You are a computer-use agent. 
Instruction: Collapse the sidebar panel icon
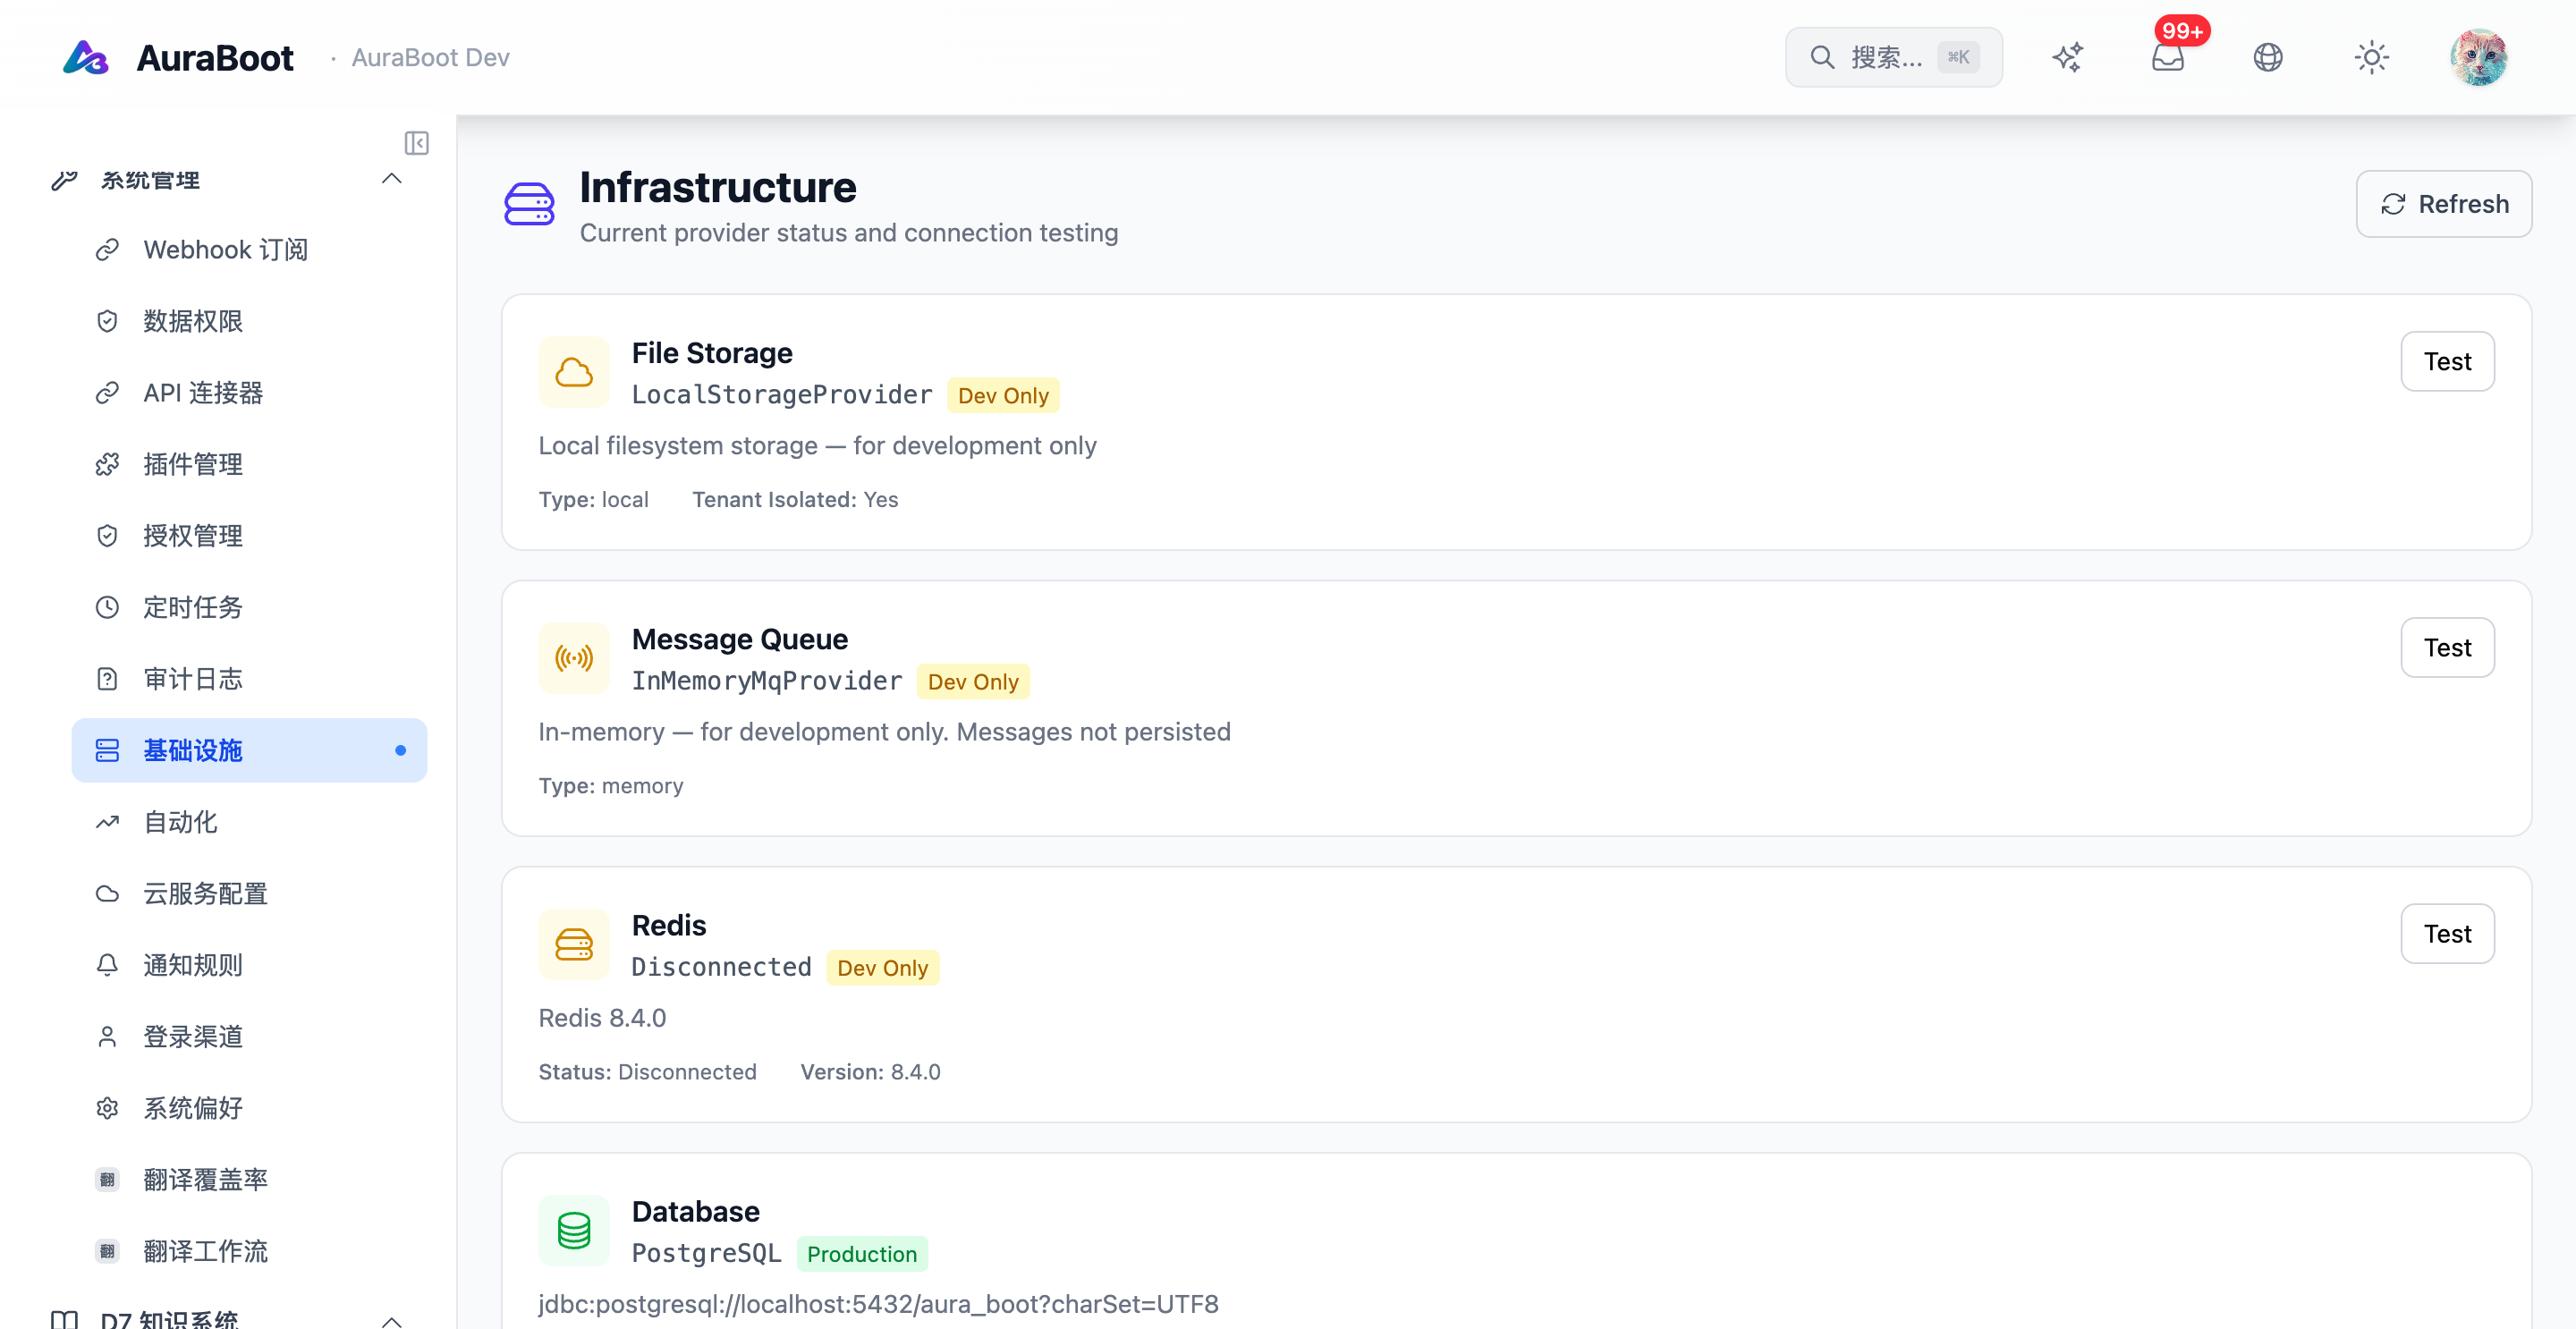click(x=416, y=143)
